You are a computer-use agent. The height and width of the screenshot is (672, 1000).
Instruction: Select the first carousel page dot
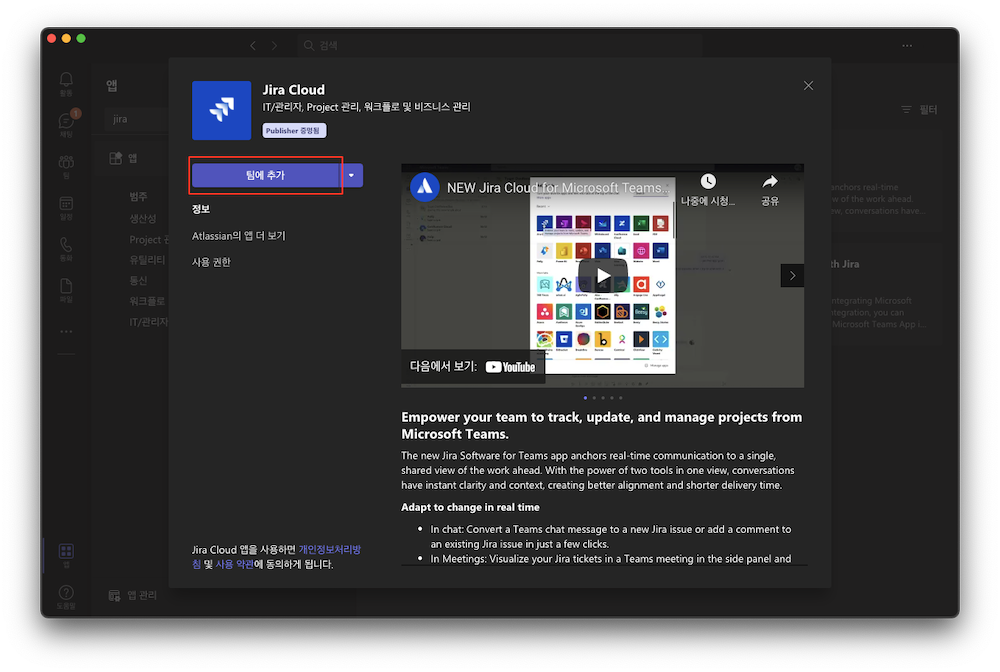click(x=585, y=398)
